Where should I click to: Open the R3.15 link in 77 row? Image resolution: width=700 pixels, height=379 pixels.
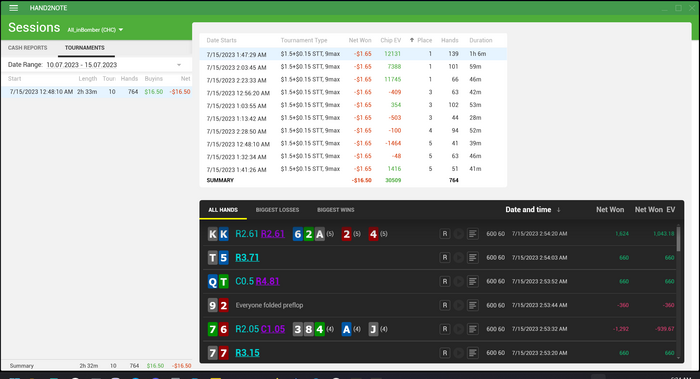pos(247,353)
